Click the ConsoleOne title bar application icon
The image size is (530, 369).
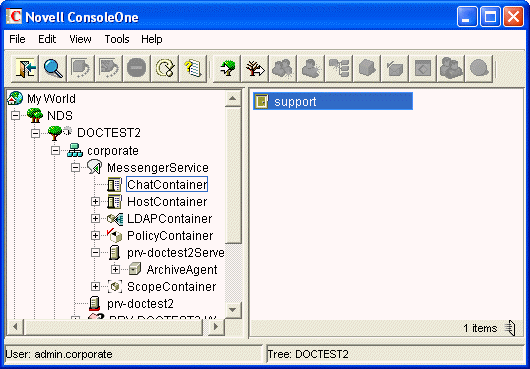click(x=14, y=17)
